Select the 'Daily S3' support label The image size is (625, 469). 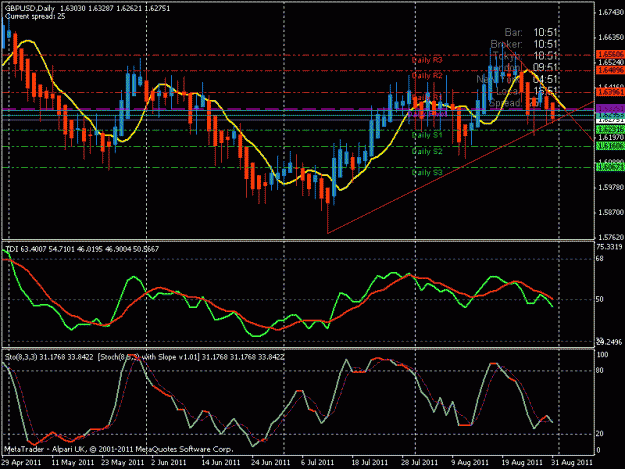(x=427, y=173)
